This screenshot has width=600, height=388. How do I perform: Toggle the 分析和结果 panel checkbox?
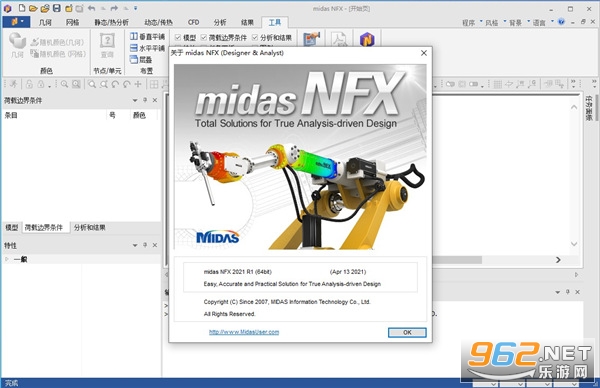click(x=255, y=37)
